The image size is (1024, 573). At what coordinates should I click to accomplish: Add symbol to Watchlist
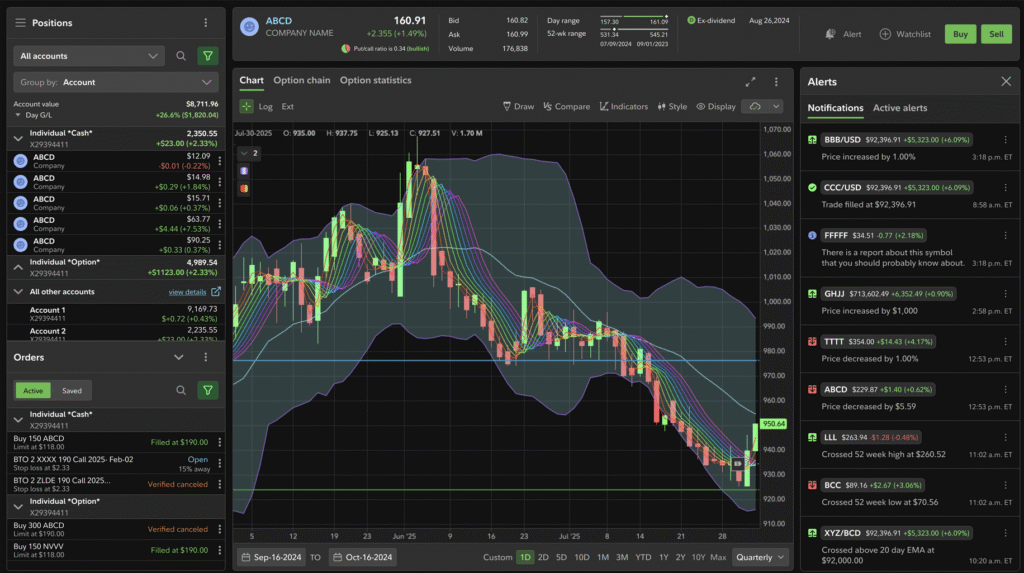(905, 34)
